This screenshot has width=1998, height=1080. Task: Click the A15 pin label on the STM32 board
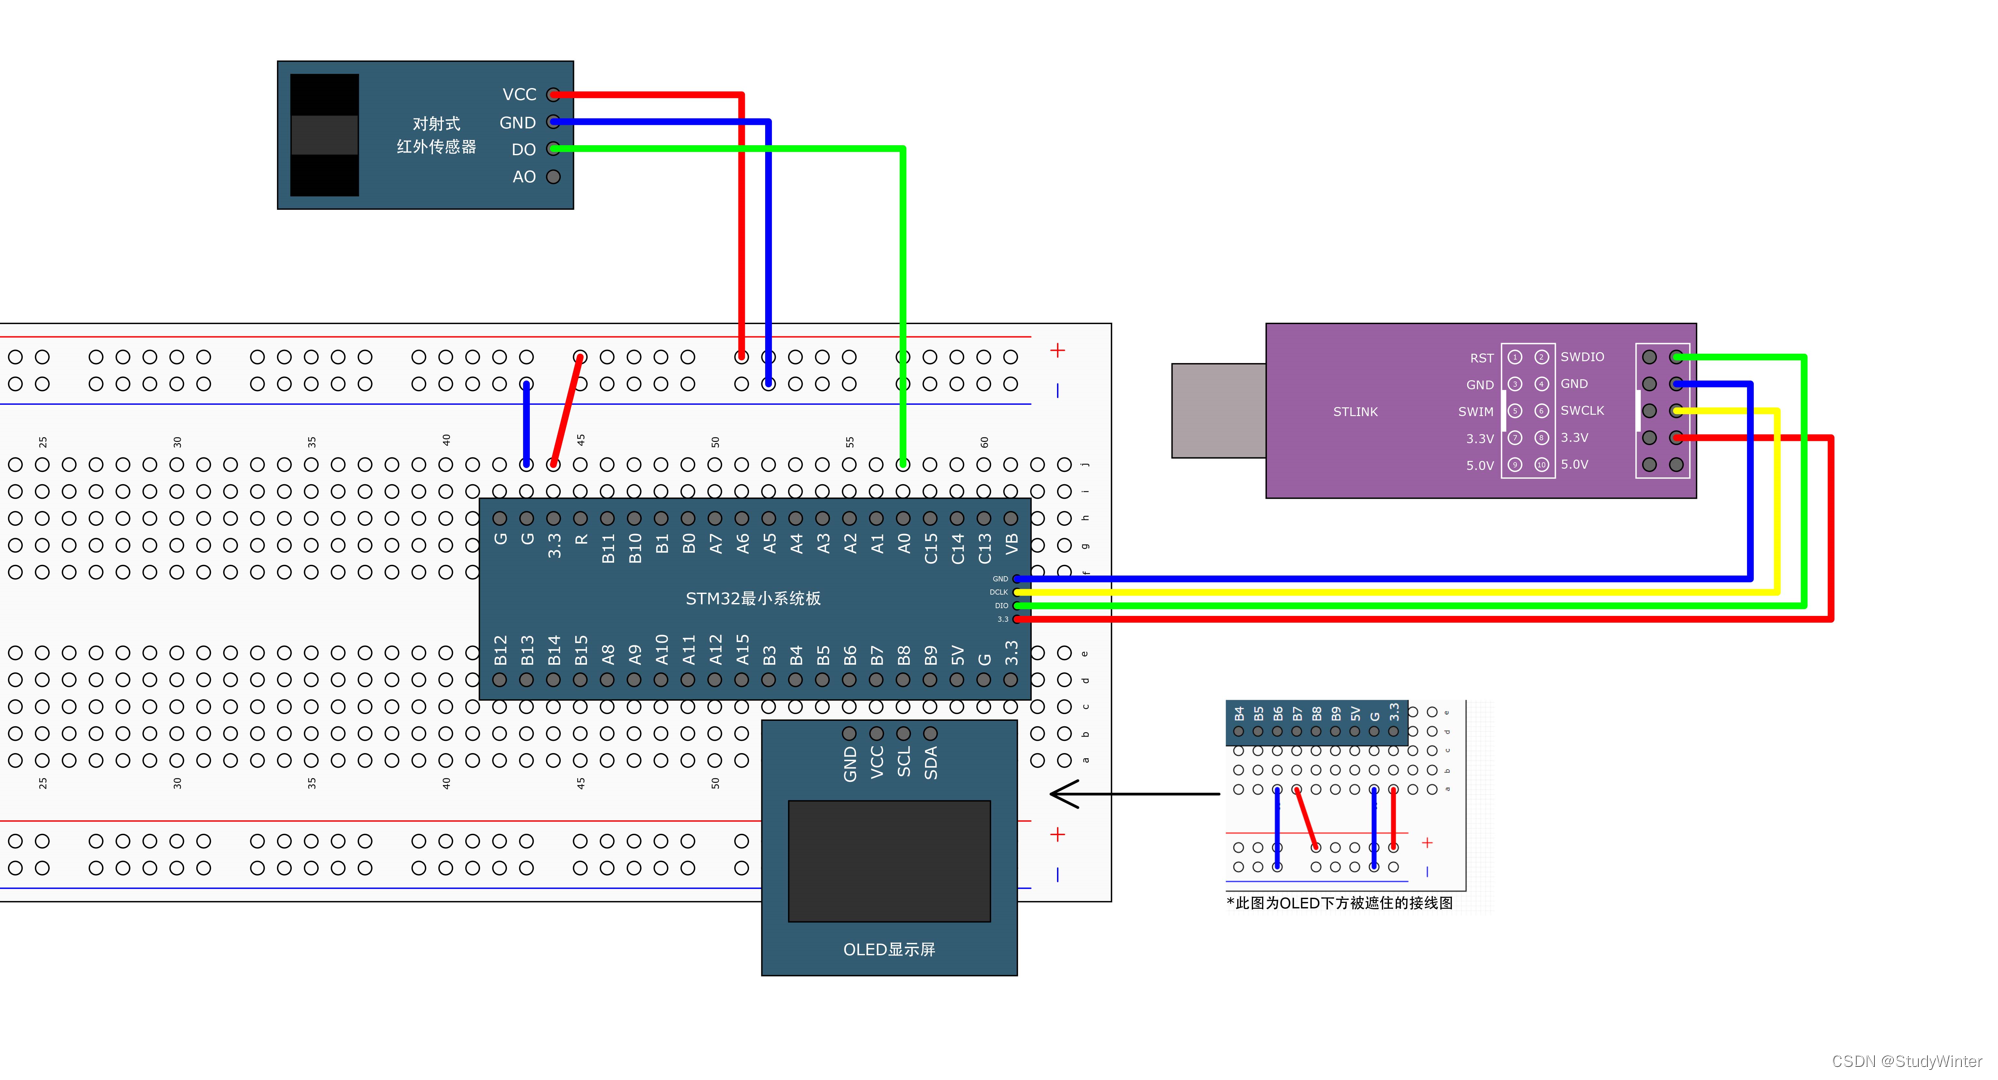pos(742,650)
